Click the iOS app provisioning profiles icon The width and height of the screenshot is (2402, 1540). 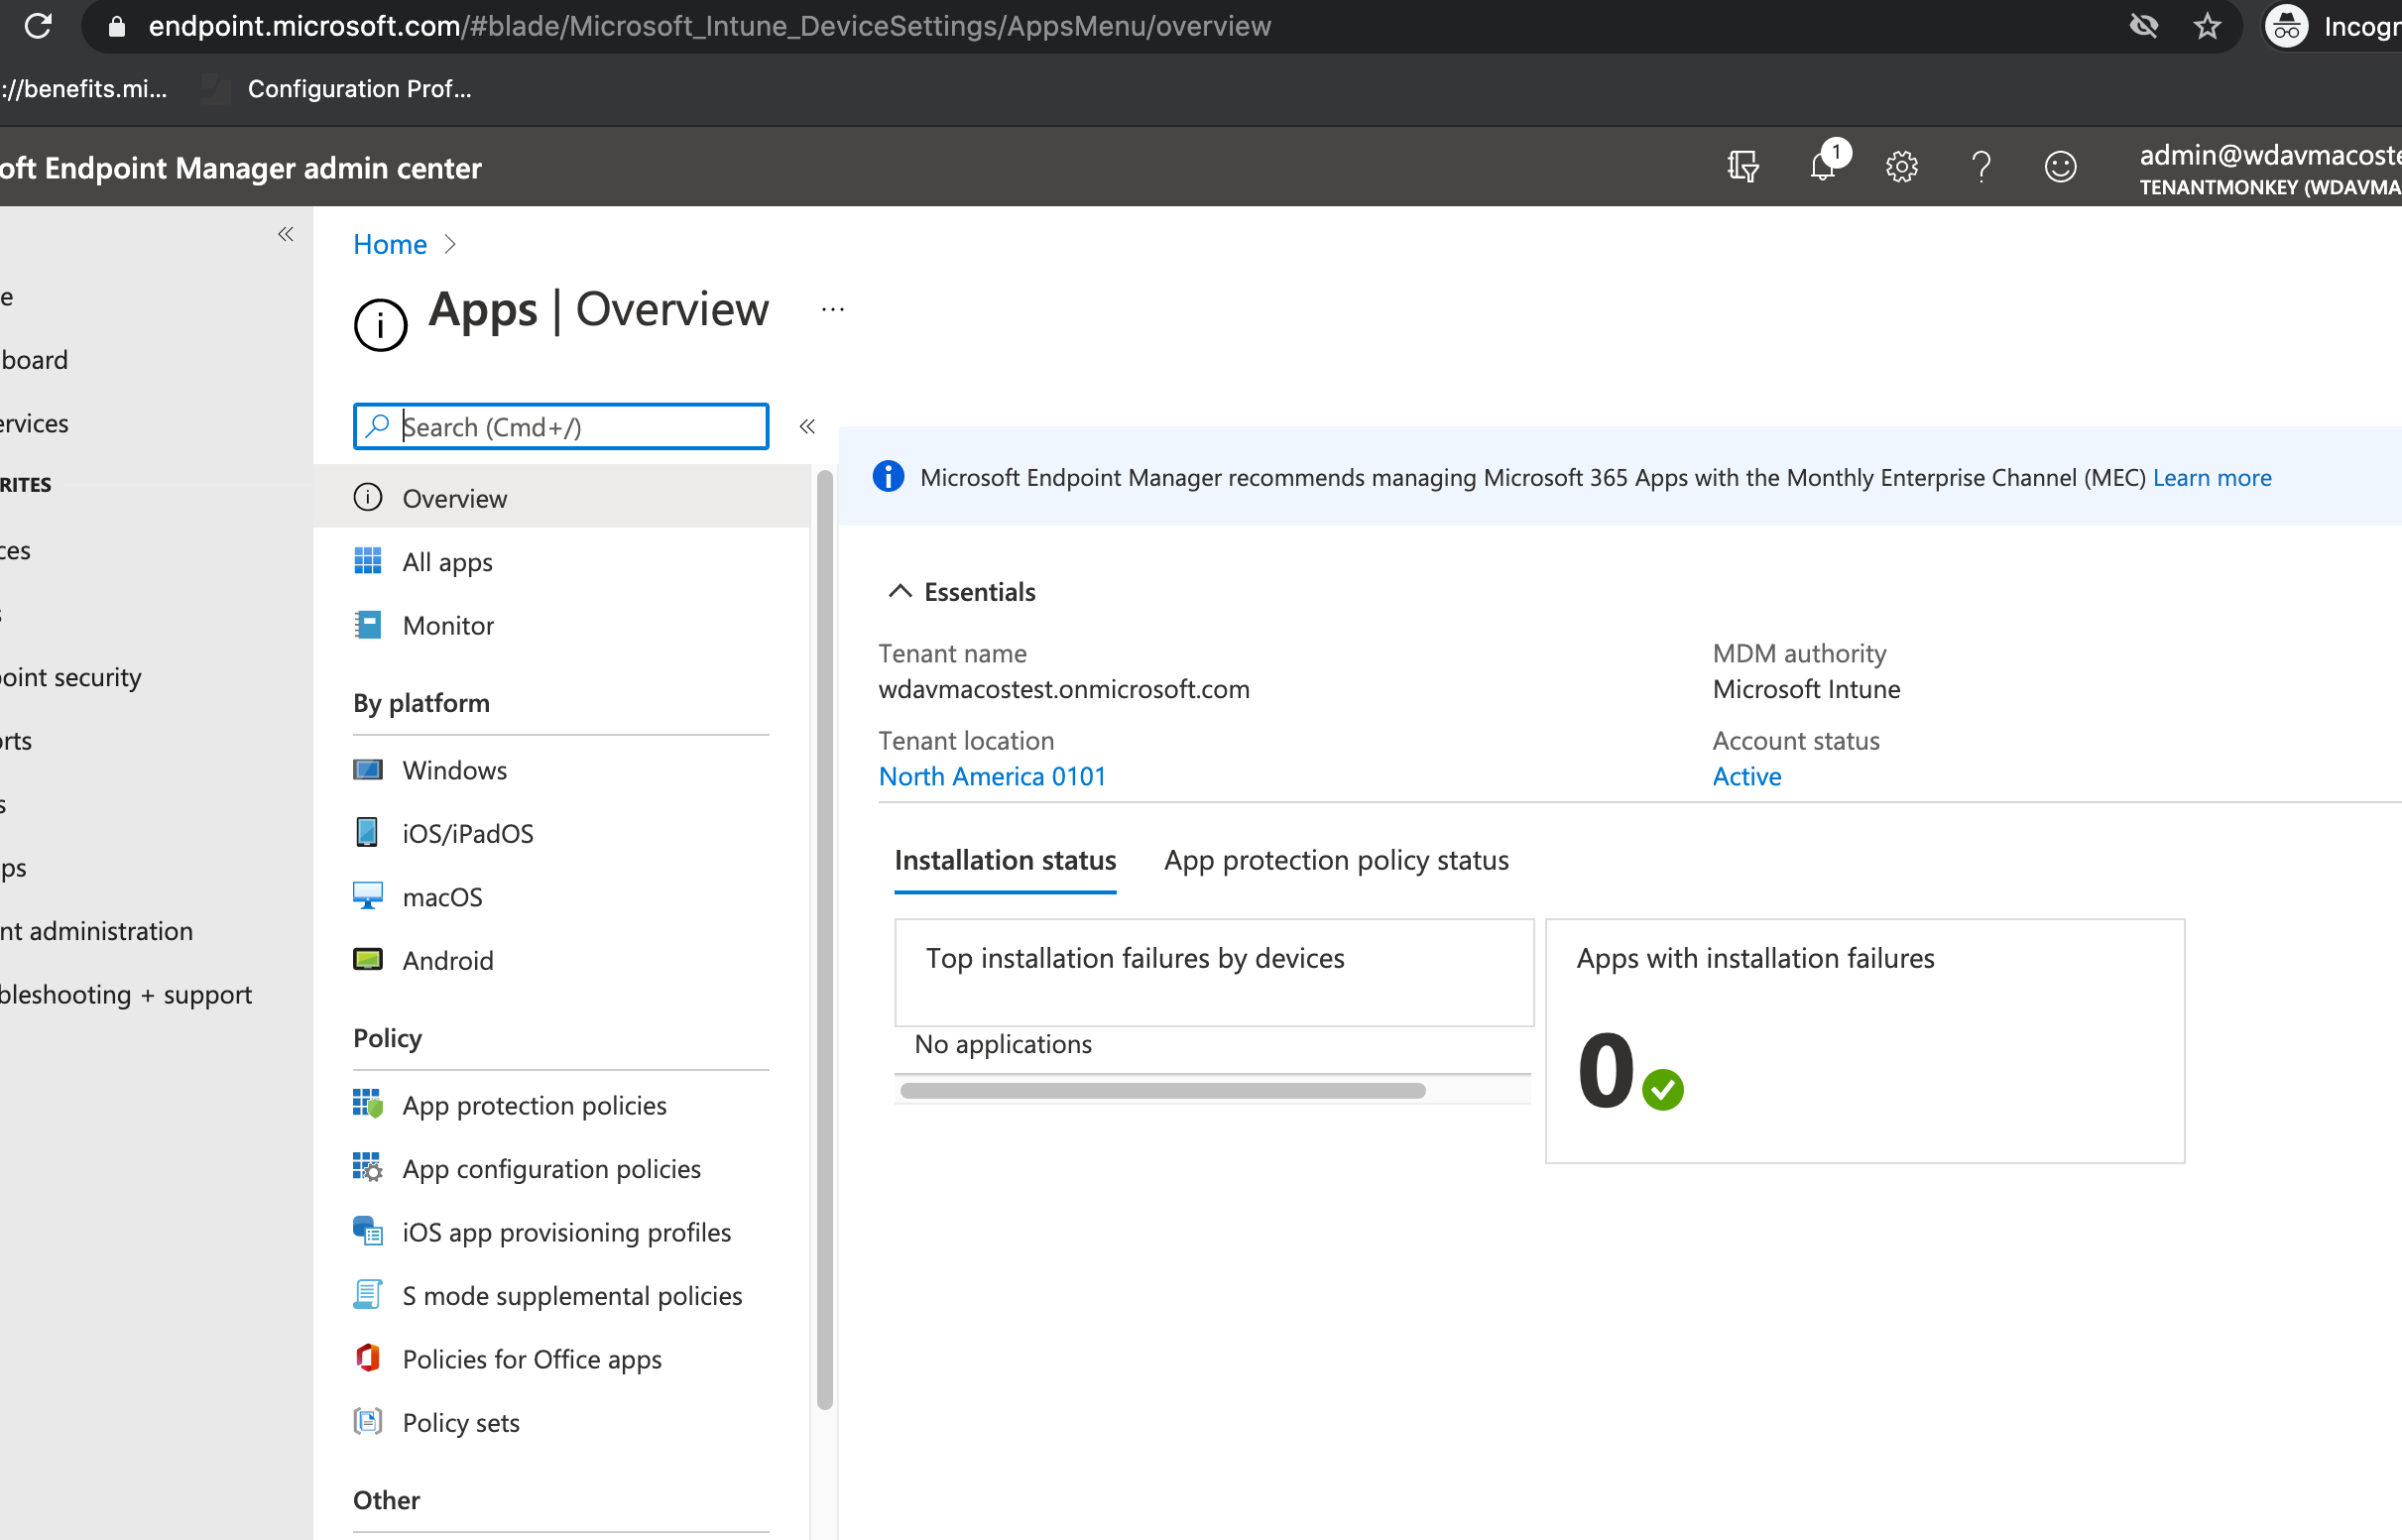368,1231
